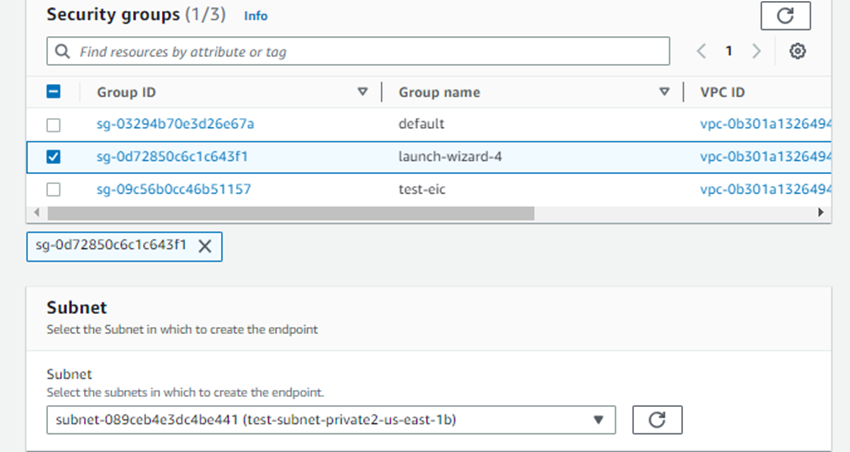The height and width of the screenshot is (452, 850).
Task: Select the 'test-eic' group name cell
Action: (x=422, y=189)
